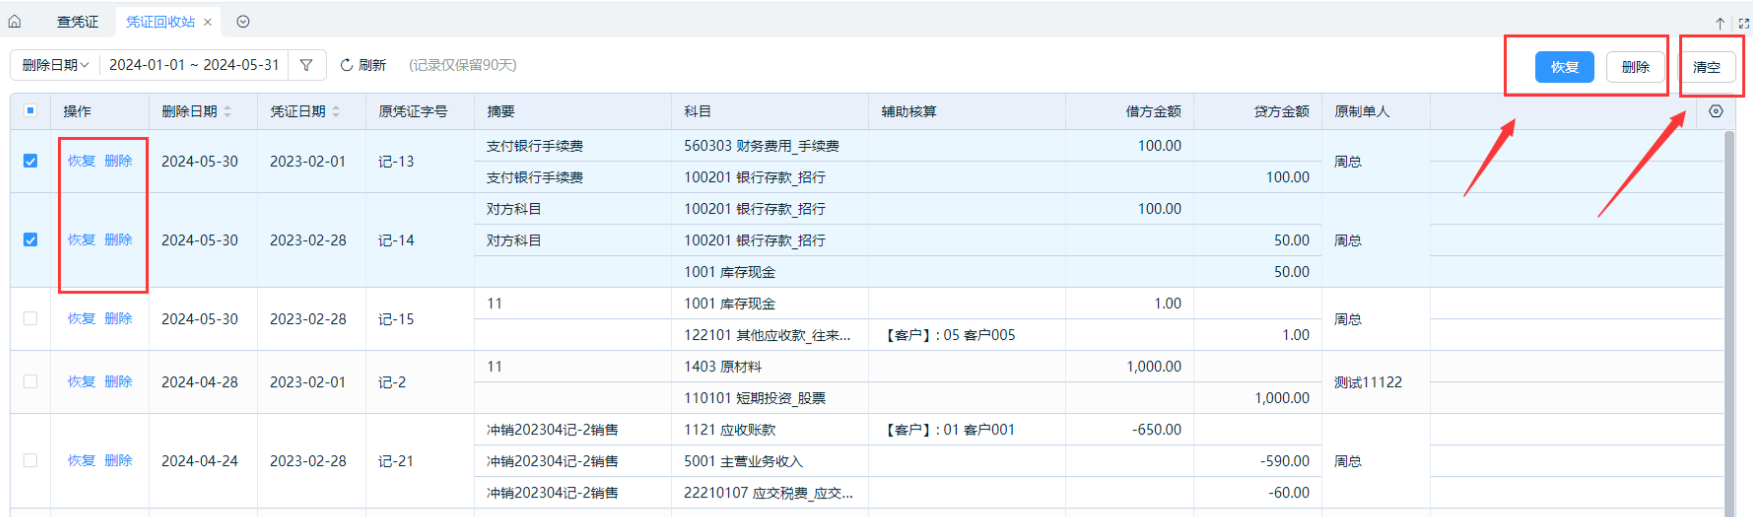Sort by 凭证日期 column arrows
The image size is (1753, 517).
coord(336,111)
